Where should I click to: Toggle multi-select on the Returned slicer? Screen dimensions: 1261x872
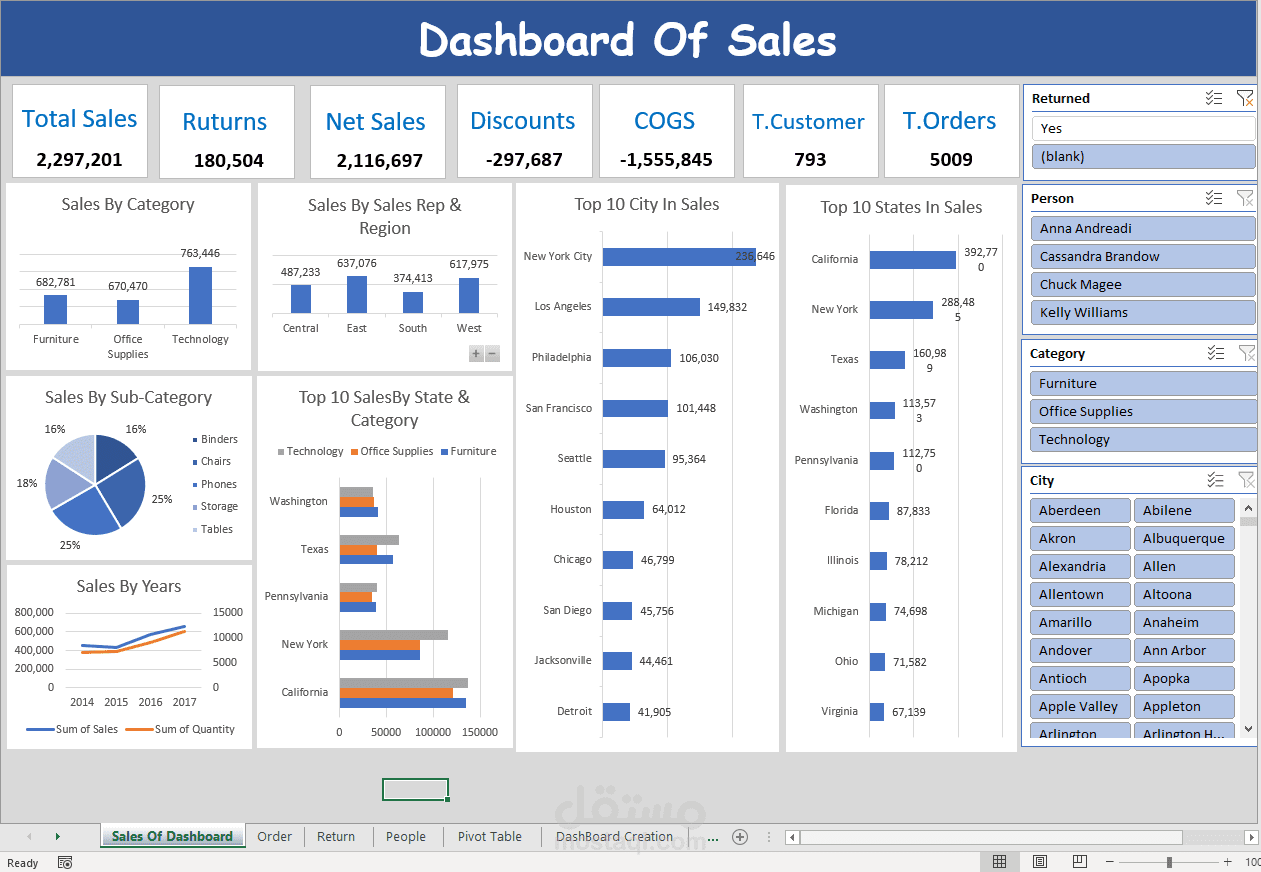[1214, 98]
